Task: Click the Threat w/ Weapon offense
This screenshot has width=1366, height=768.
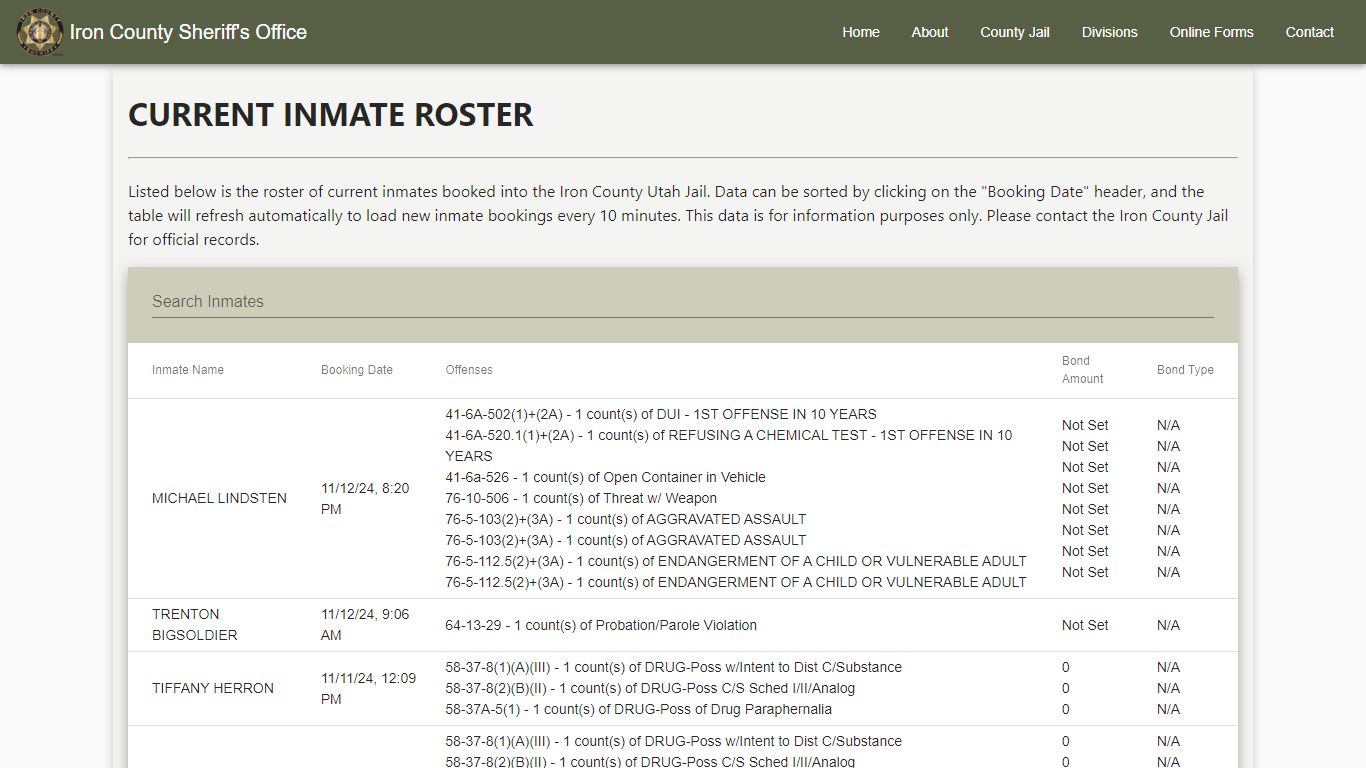Action: tap(581, 498)
